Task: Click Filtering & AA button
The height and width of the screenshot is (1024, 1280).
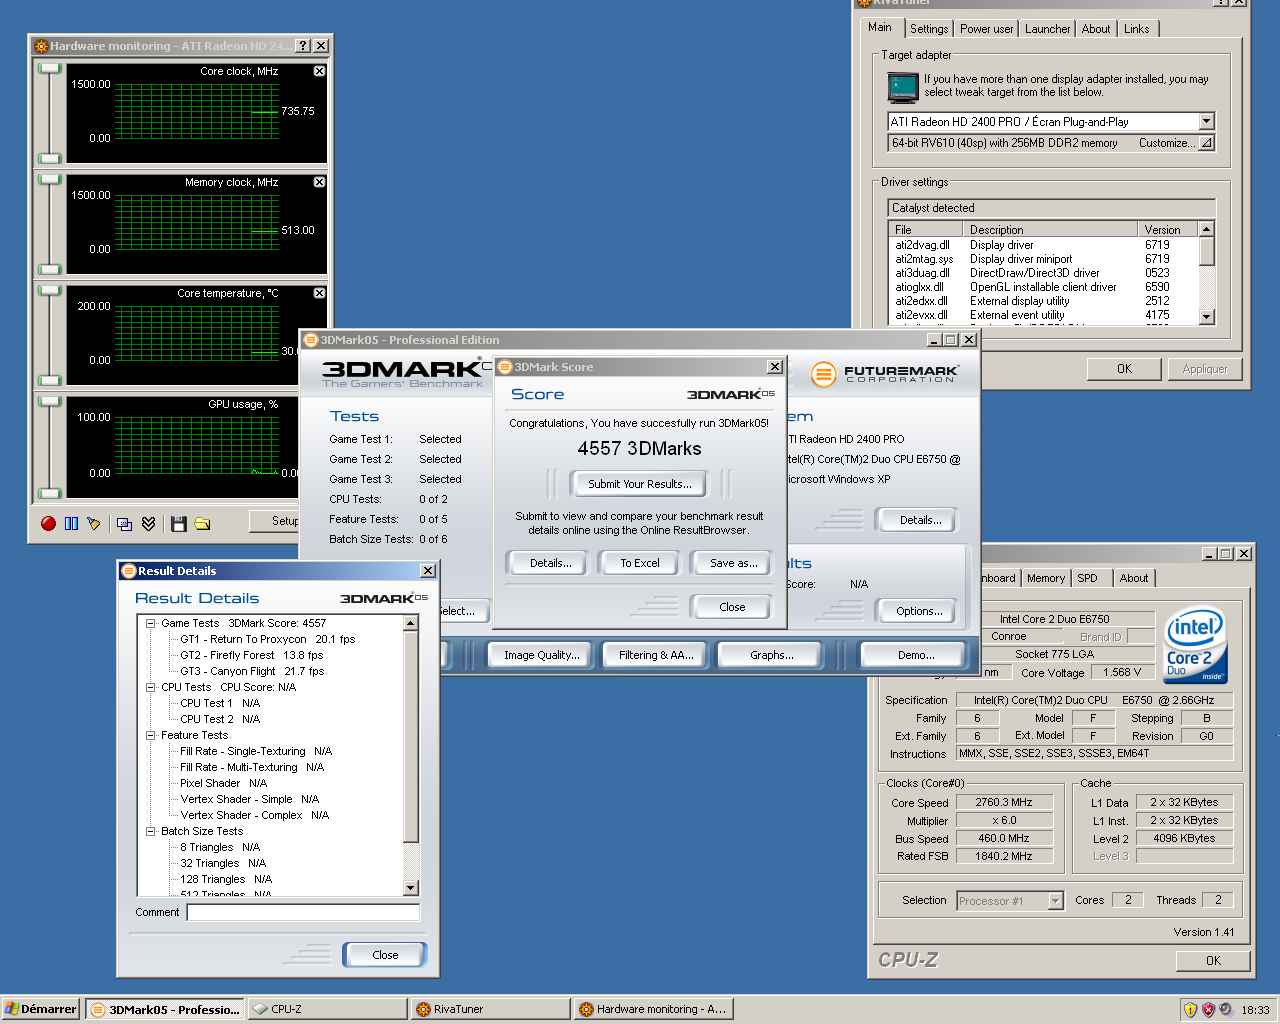Action: (656, 655)
